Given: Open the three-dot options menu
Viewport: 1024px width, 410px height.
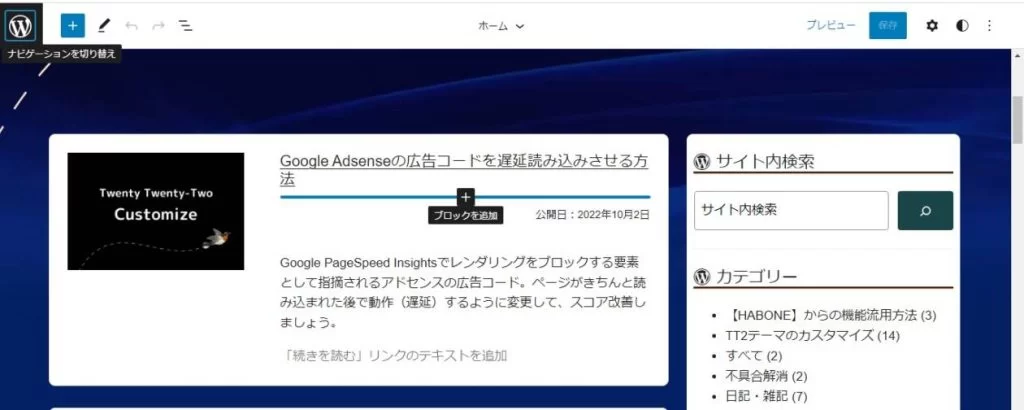Looking at the screenshot, I should pos(989,25).
